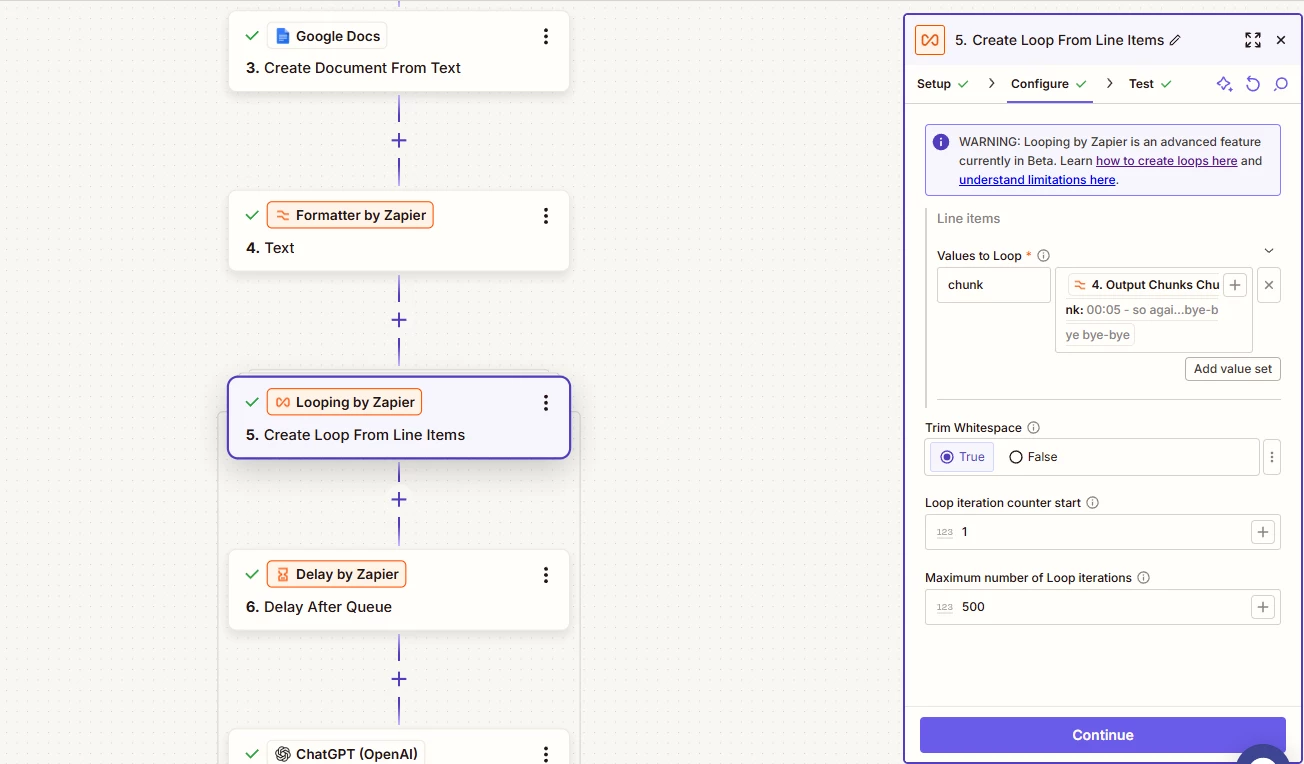Select step 3 Create Document From Text
The height and width of the screenshot is (764, 1304).
[399, 51]
